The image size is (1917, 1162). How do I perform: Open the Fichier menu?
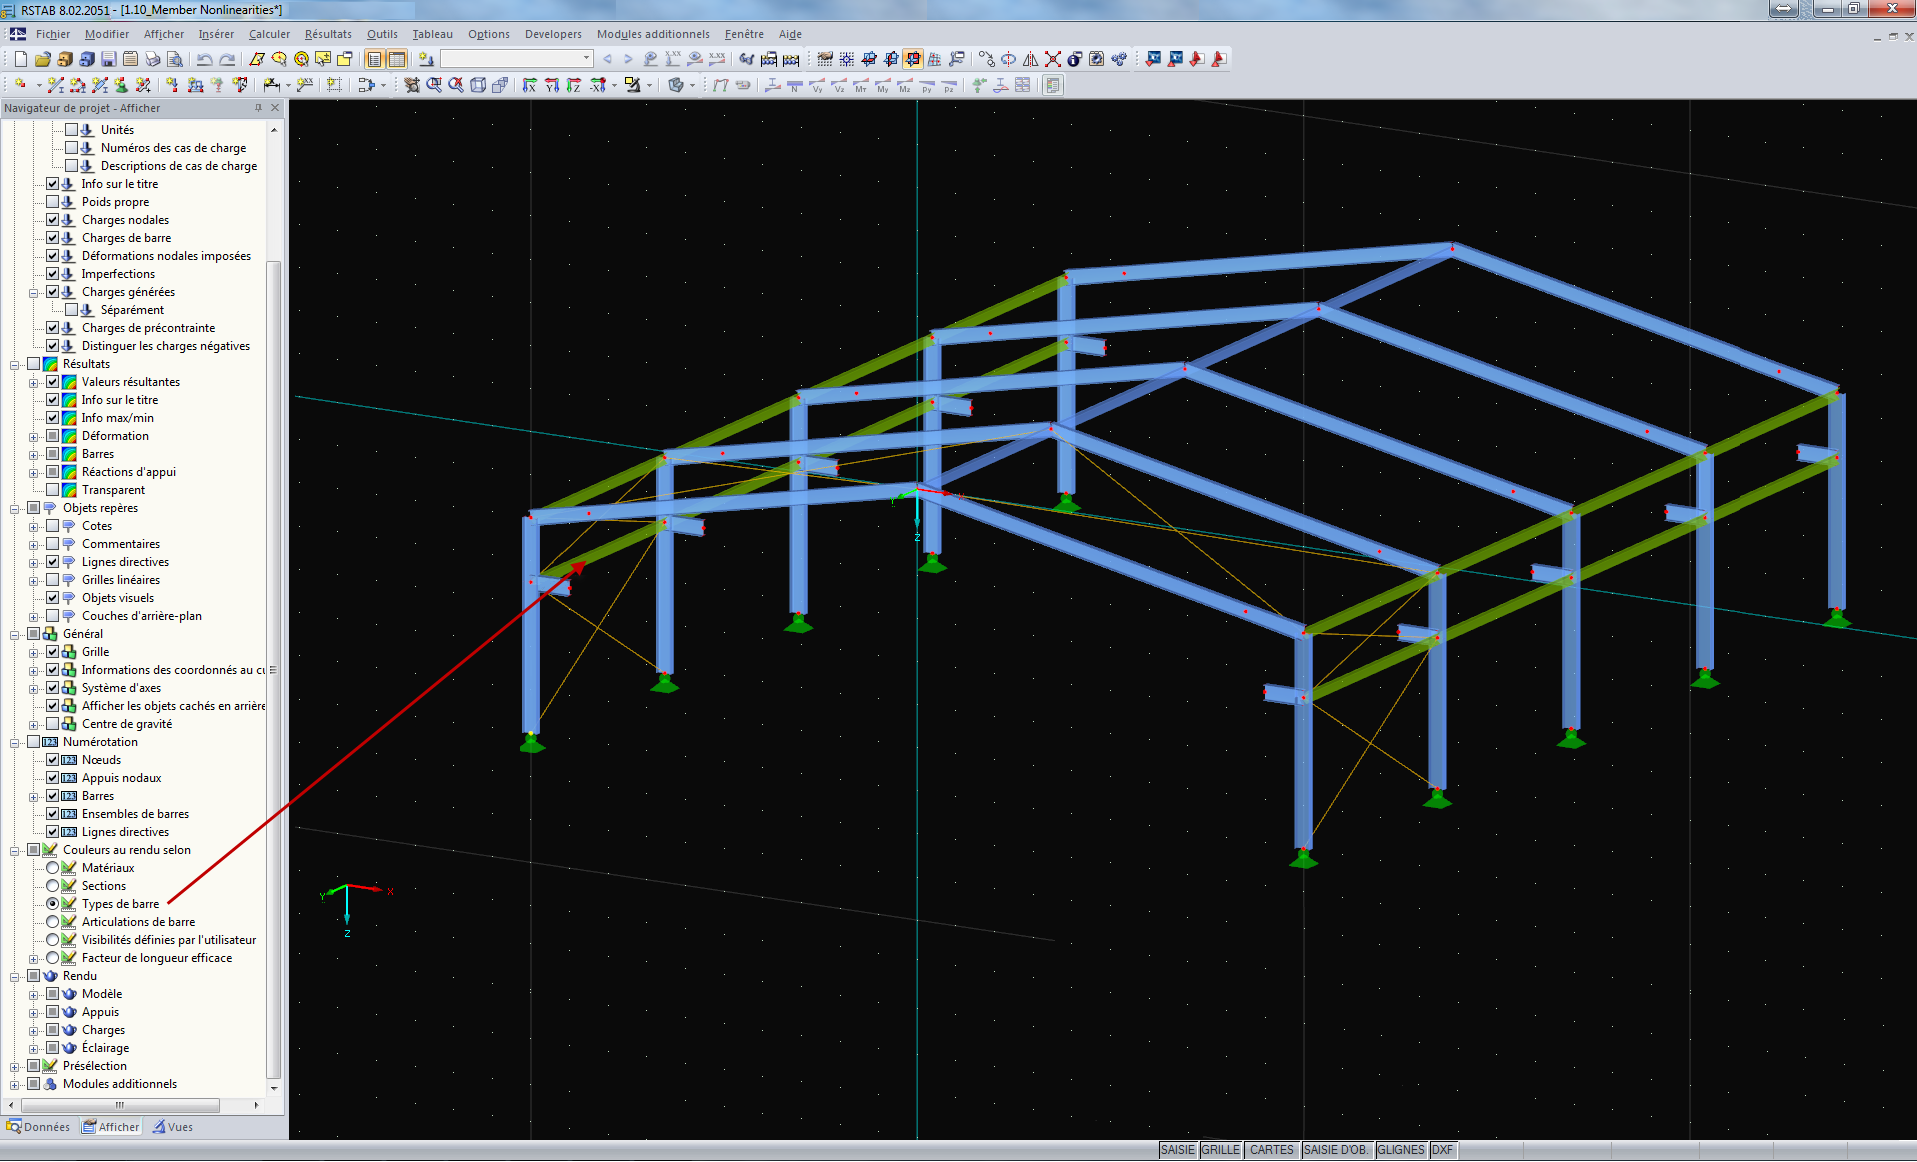coord(53,34)
